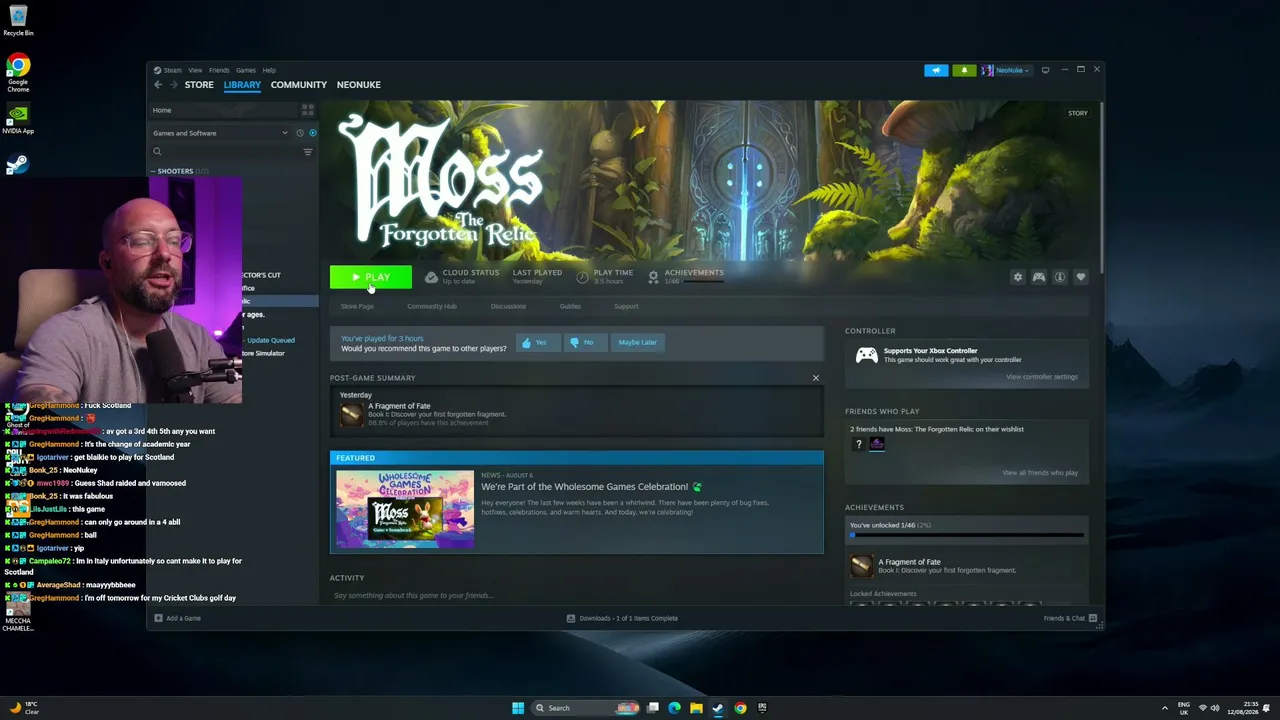Open the Store Page link
Screen dimensions: 1280x720
(x=357, y=306)
